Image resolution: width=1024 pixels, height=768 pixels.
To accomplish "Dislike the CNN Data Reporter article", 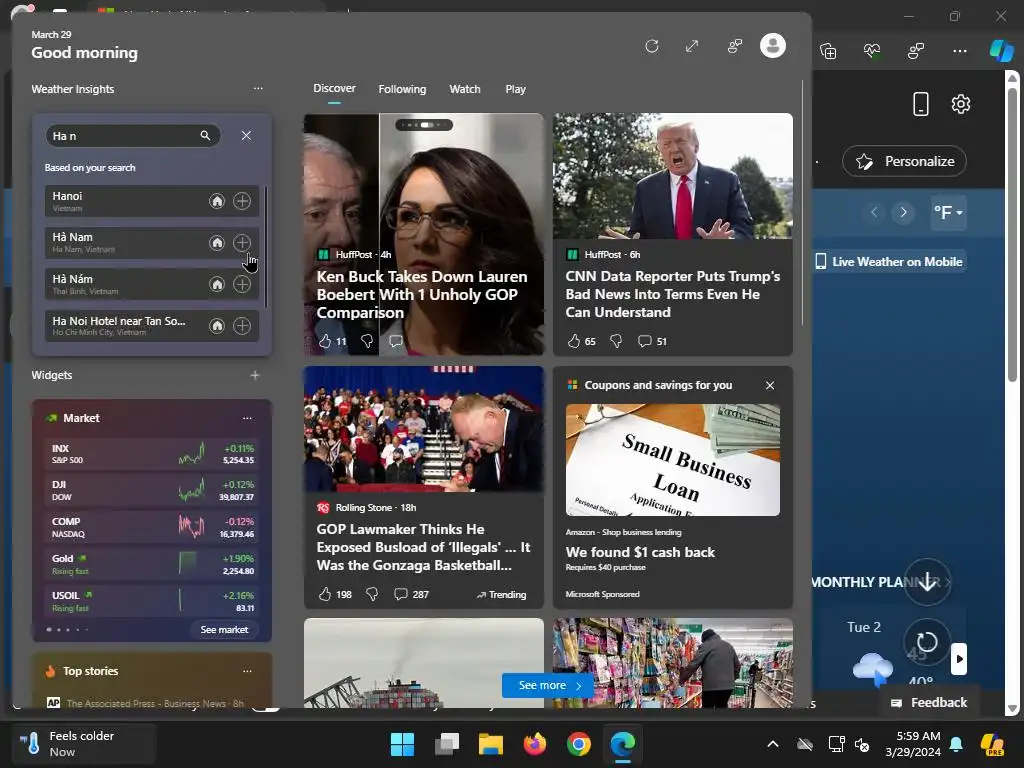I will pyautogui.click(x=616, y=341).
